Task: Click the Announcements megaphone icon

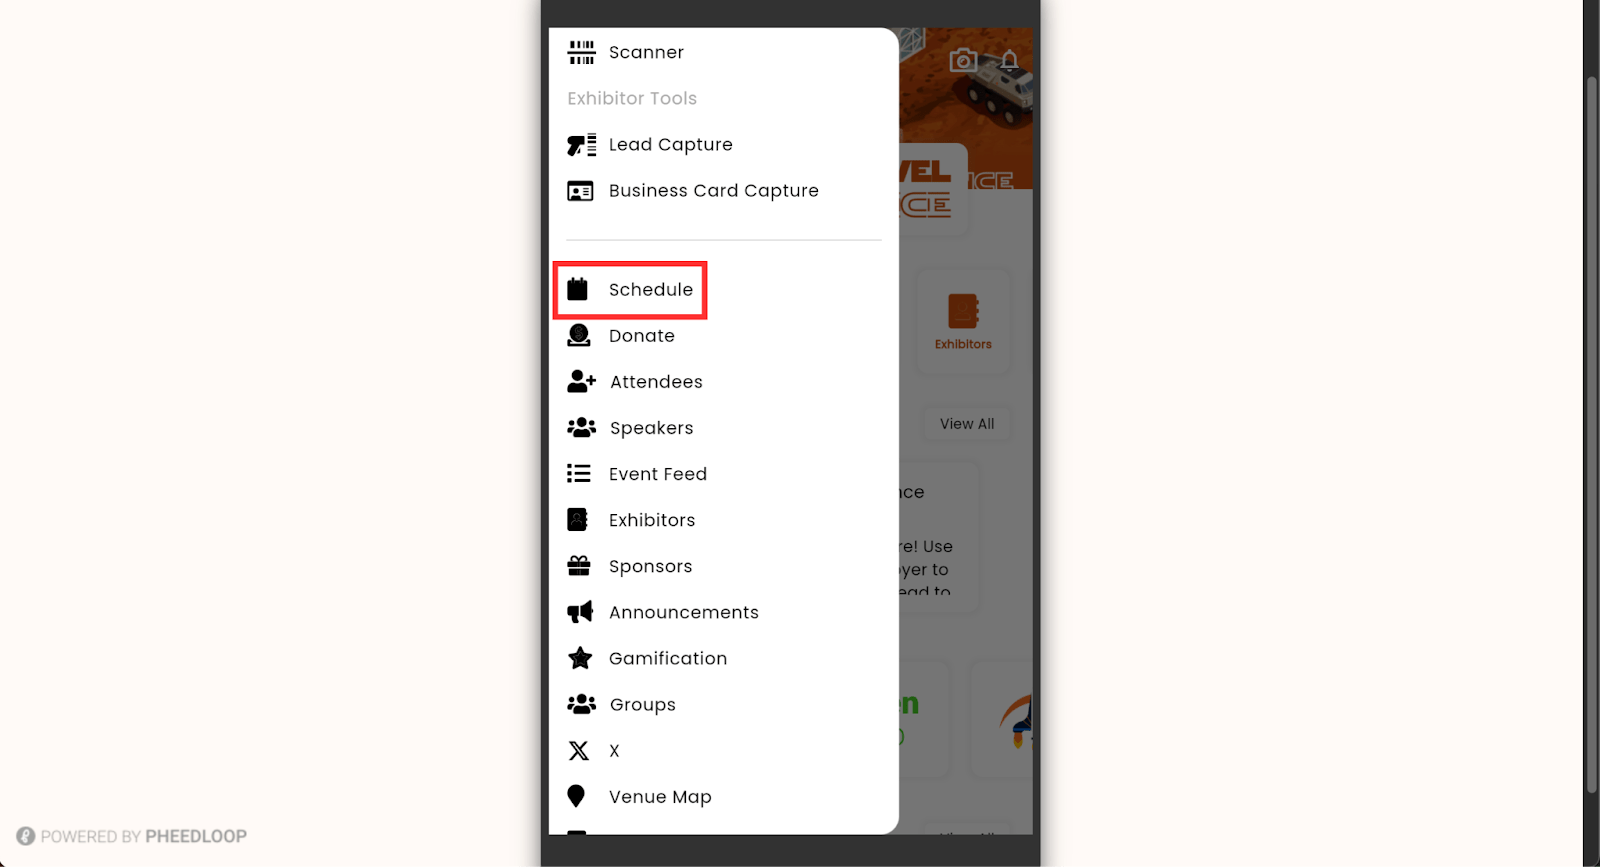Action: click(x=580, y=612)
